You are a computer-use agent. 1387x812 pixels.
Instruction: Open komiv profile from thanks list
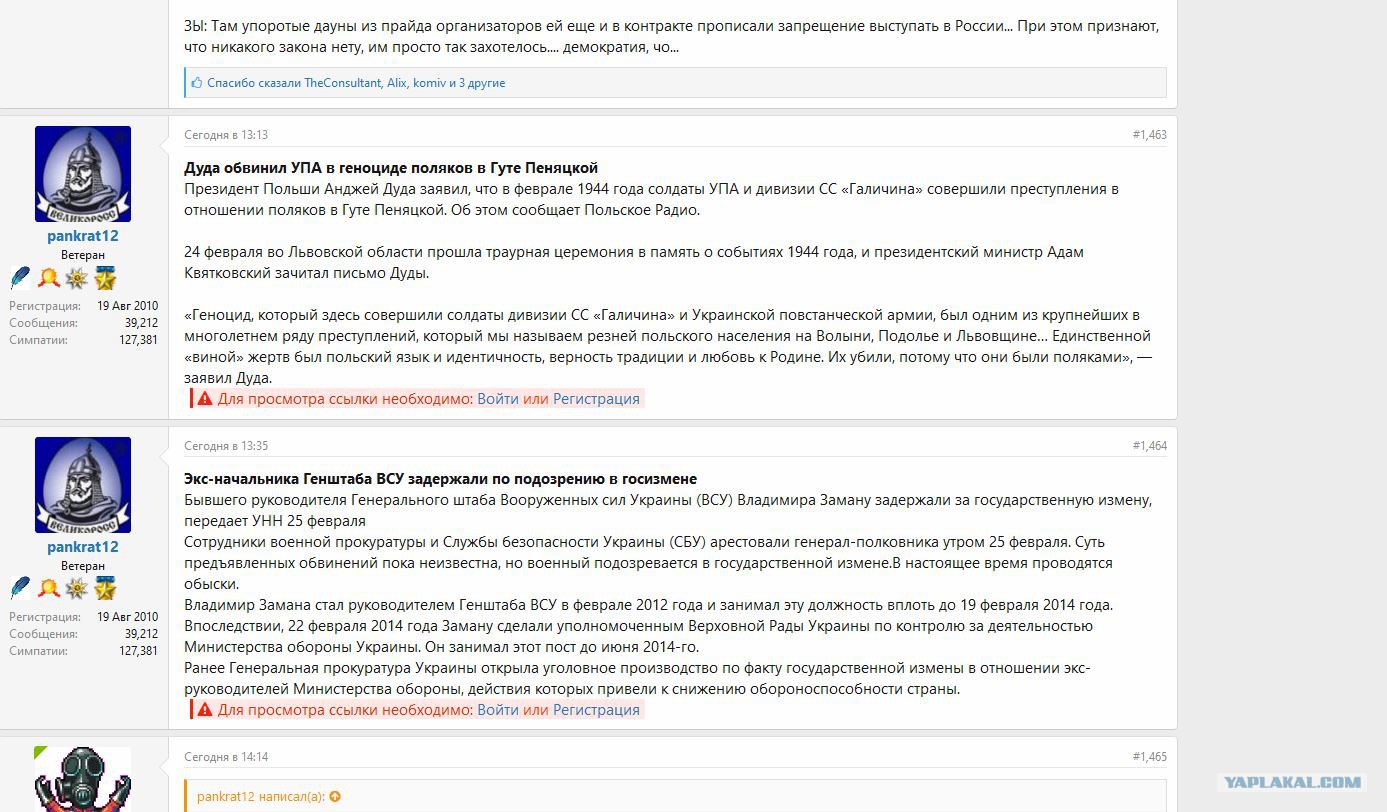click(x=429, y=83)
